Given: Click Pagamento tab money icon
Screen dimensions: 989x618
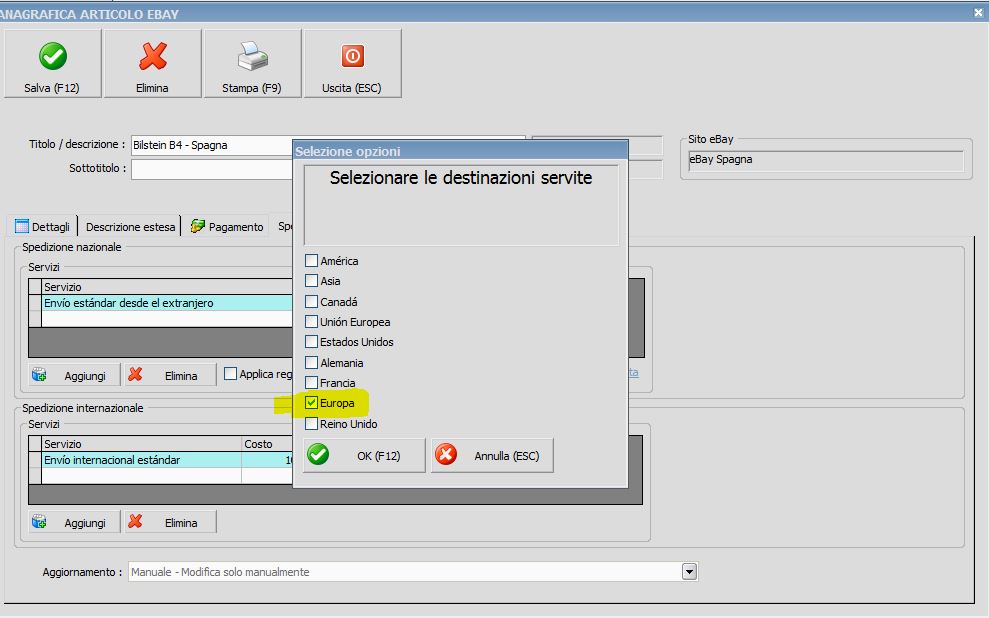Looking at the screenshot, I should [197, 226].
